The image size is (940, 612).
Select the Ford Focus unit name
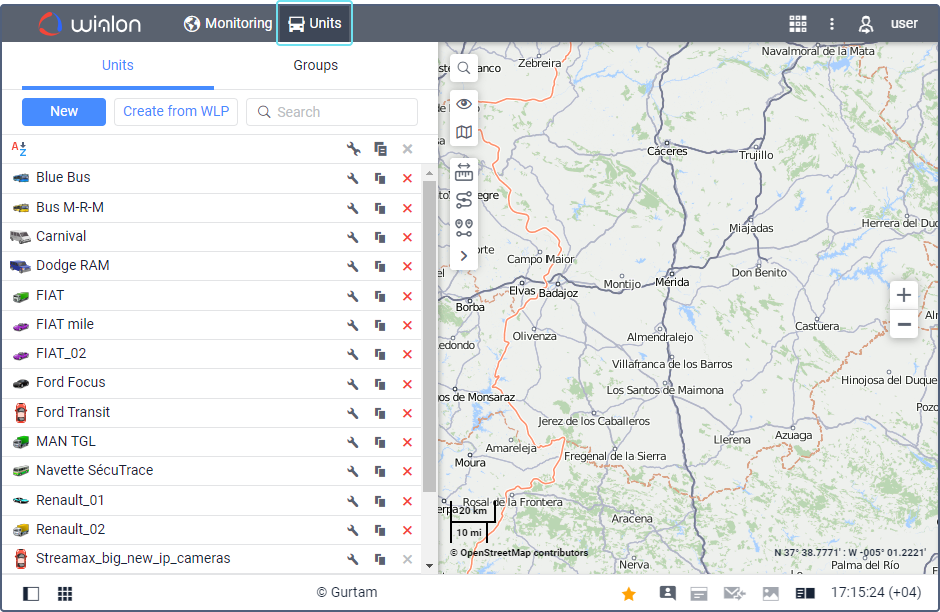(x=71, y=382)
